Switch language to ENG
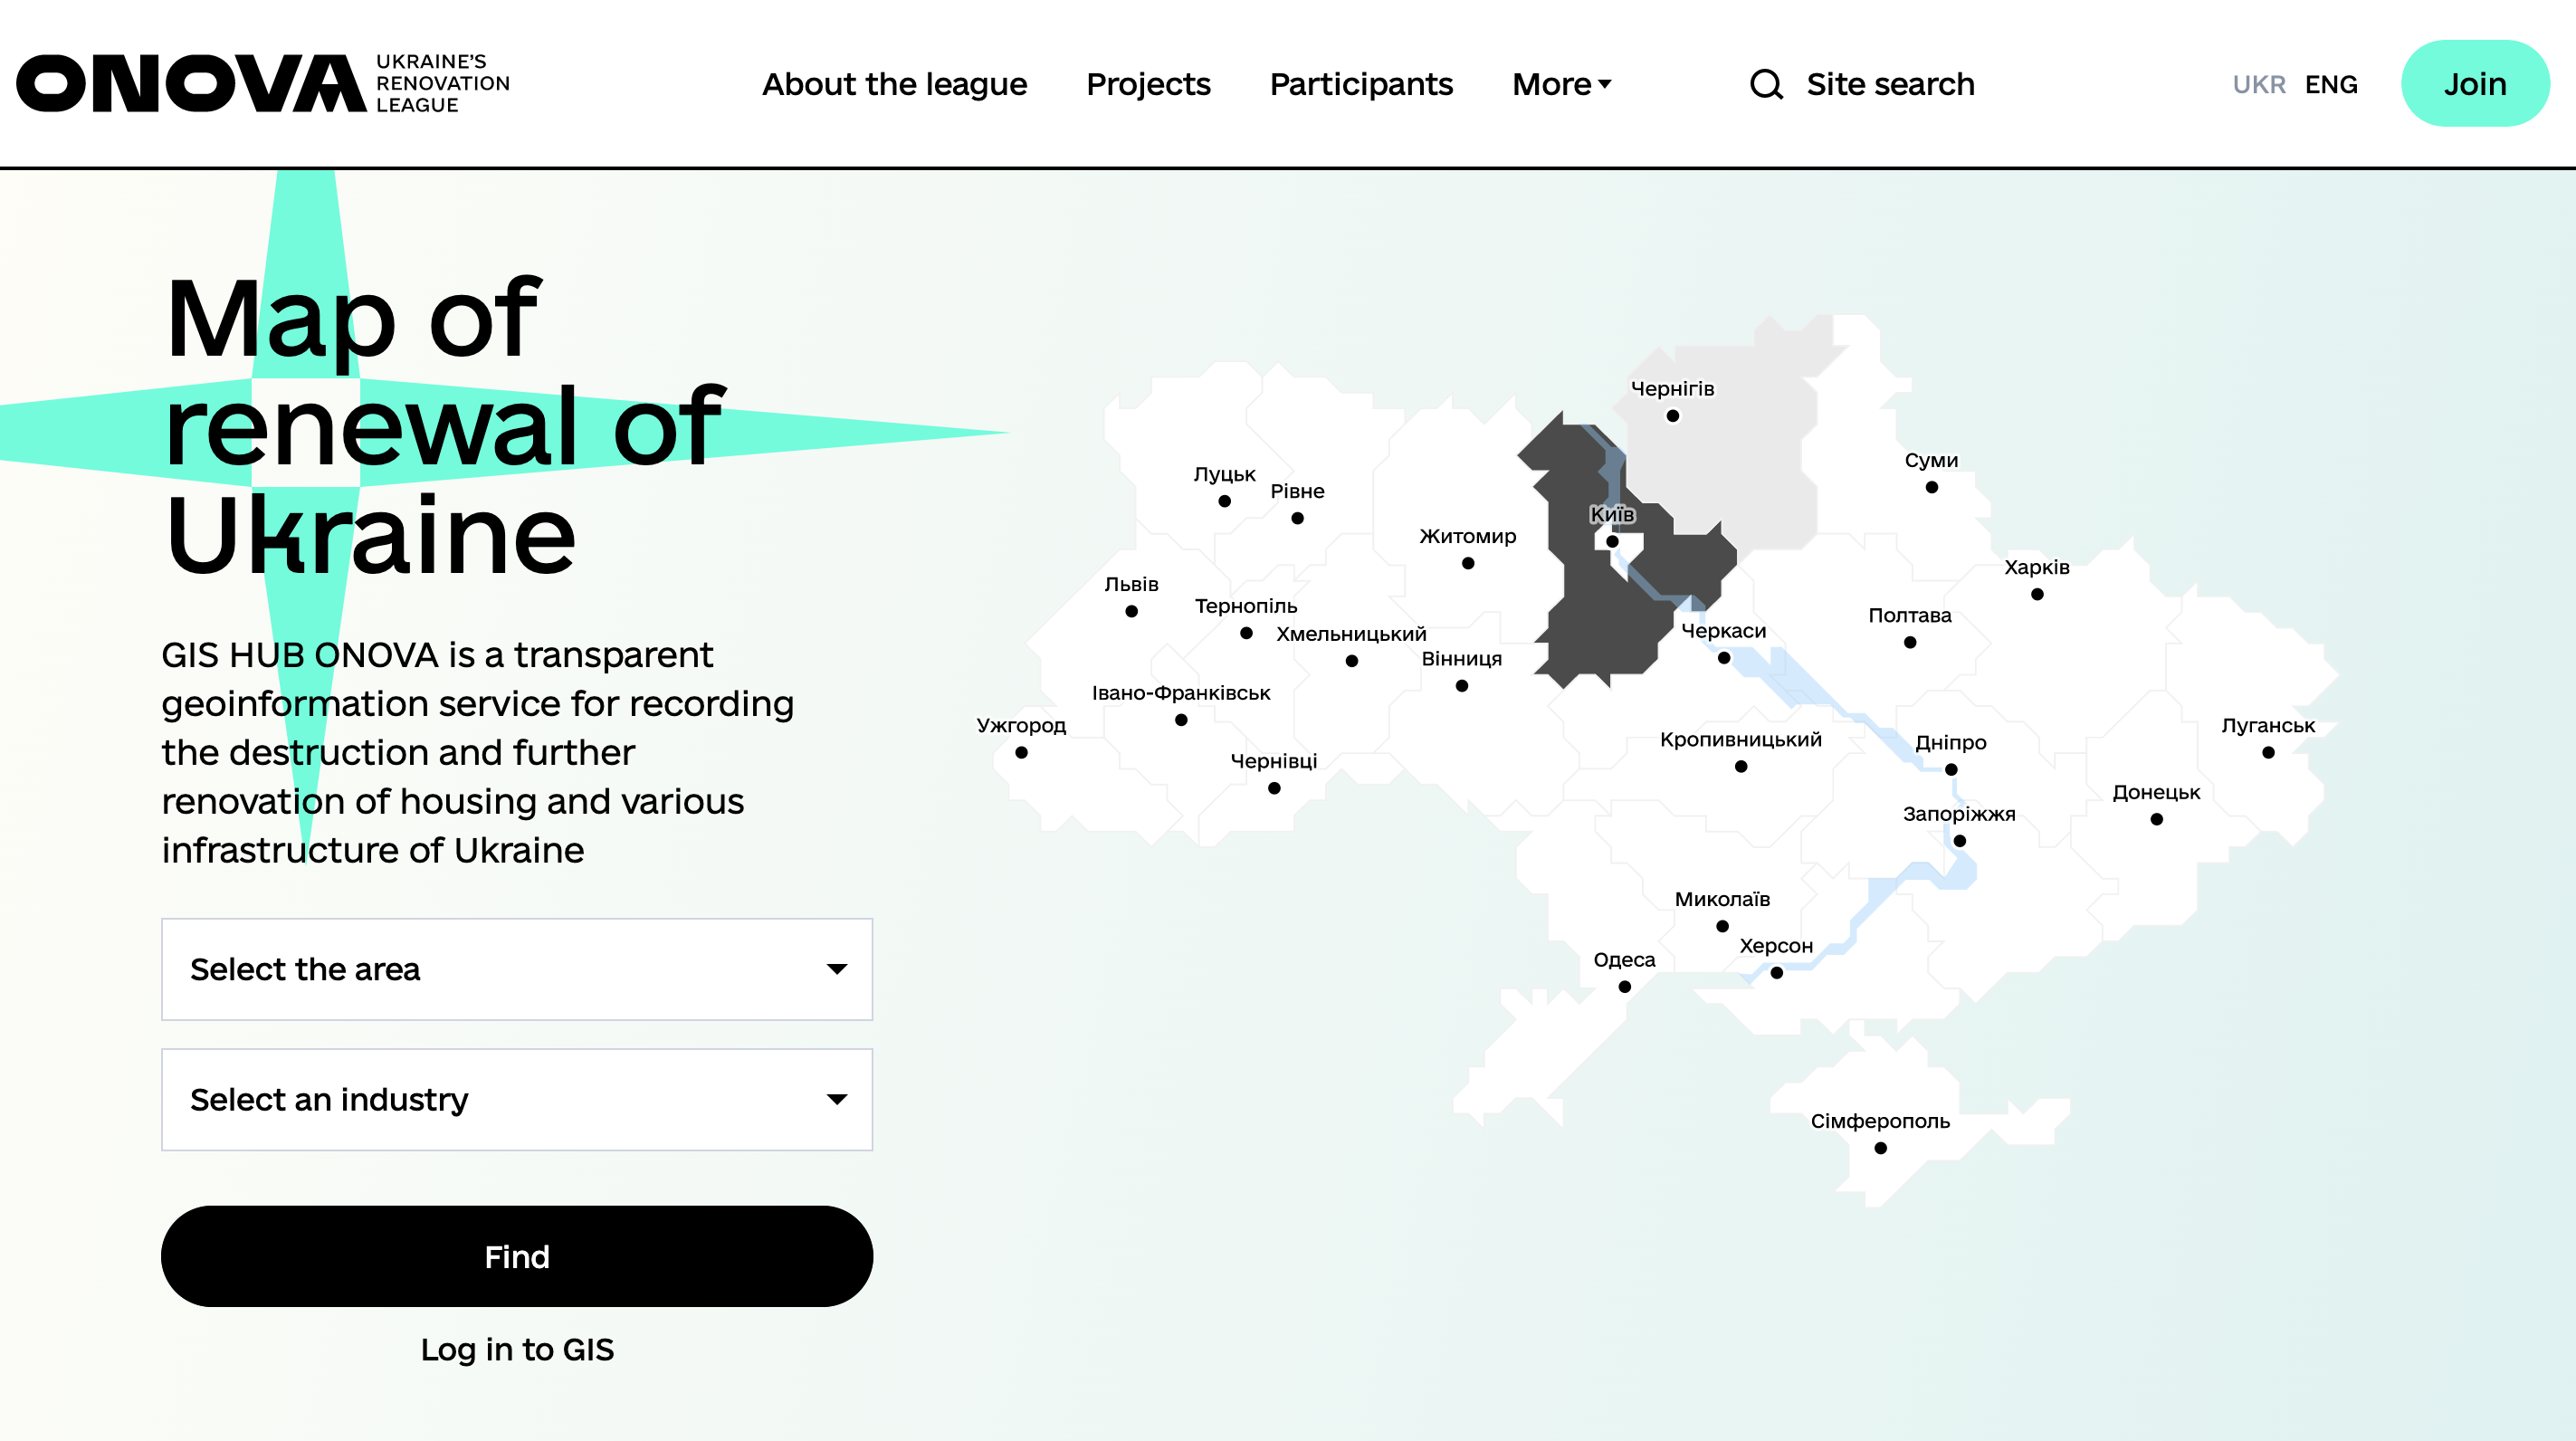This screenshot has width=2576, height=1441. click(2331, 84)
